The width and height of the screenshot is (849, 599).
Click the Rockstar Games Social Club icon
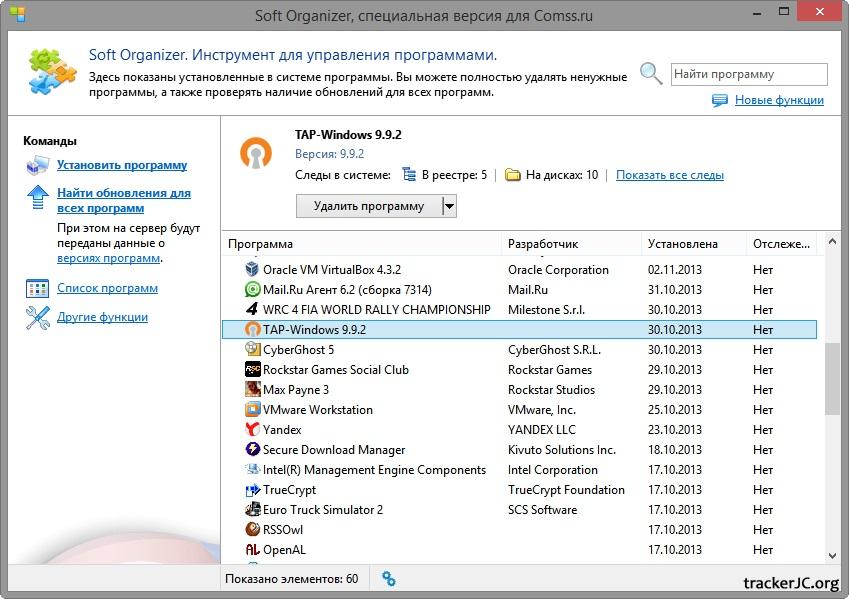pyautogui.click(x=252, y=369)
